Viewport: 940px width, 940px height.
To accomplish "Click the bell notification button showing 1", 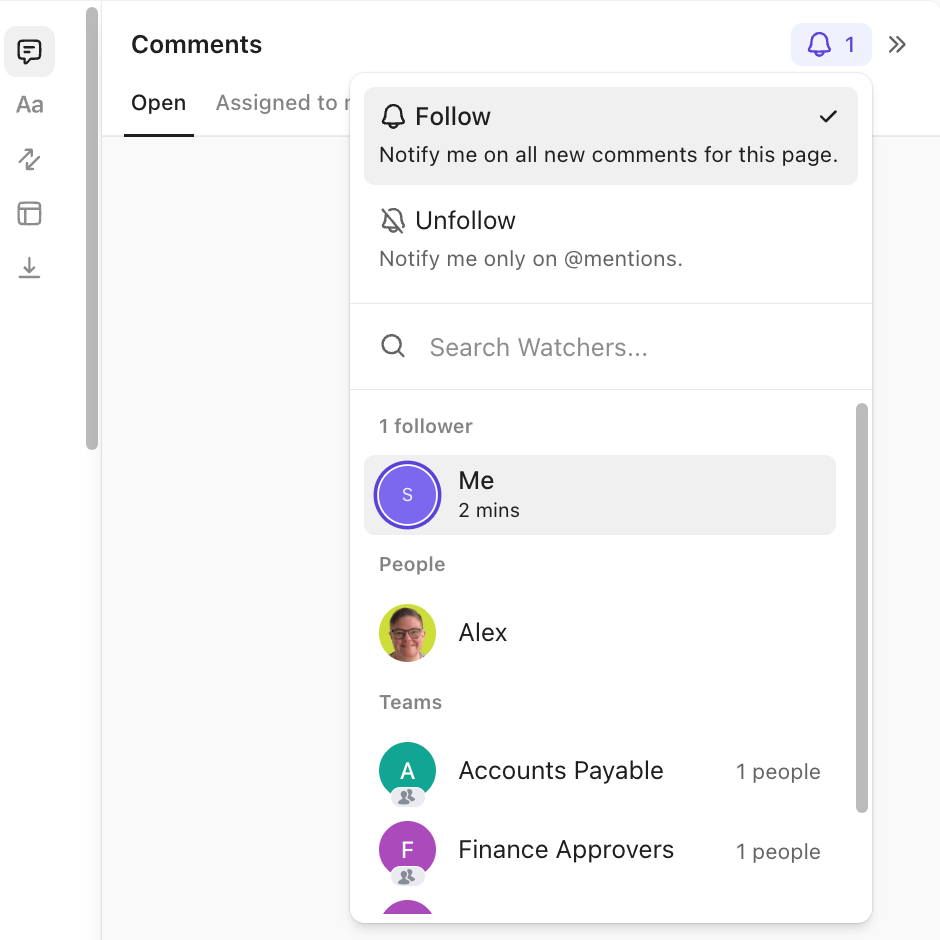I will tap(831, 44).
